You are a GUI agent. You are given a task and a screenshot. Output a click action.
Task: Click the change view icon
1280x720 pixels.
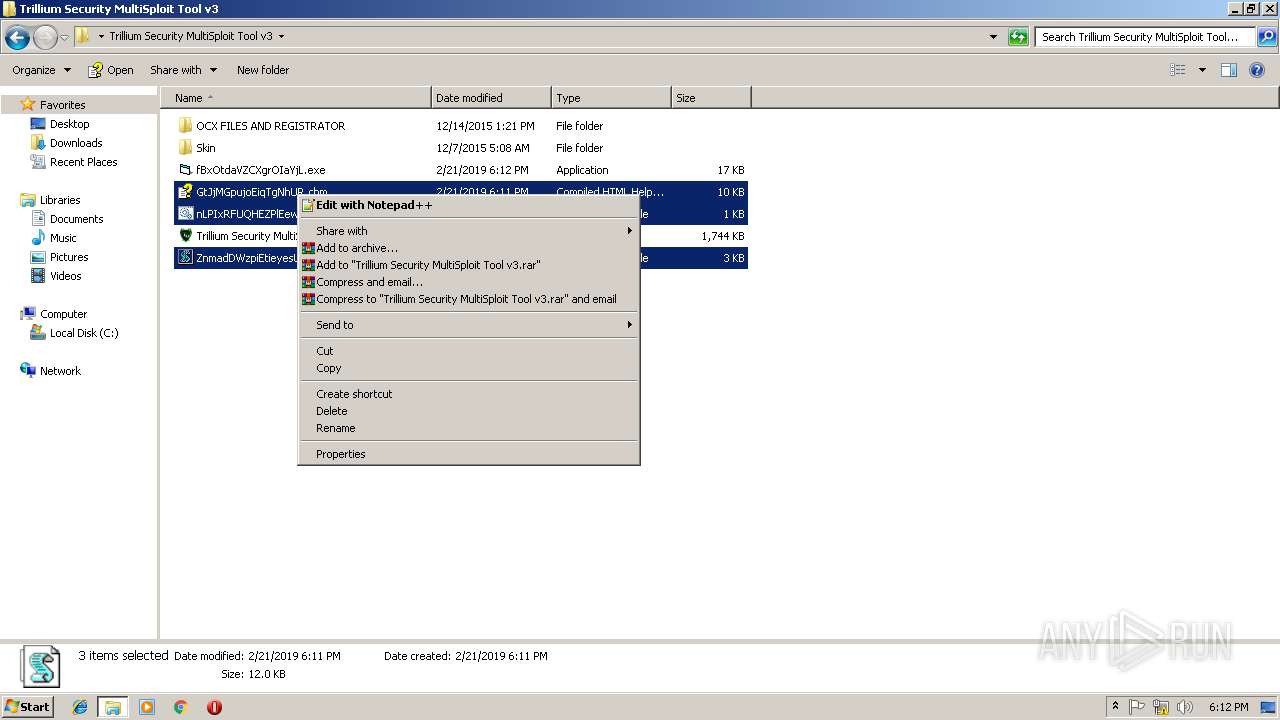[x=1178, y=70]
